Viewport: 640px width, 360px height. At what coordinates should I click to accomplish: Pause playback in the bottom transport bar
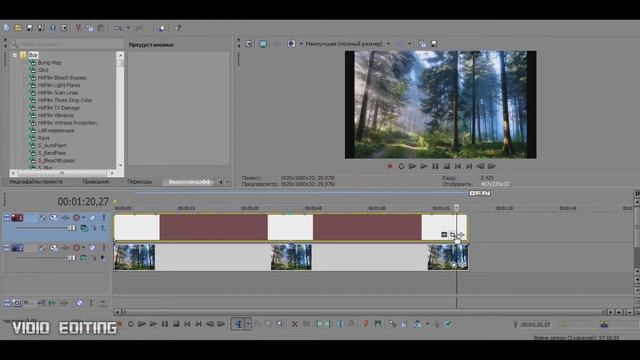tap(164, 324)
